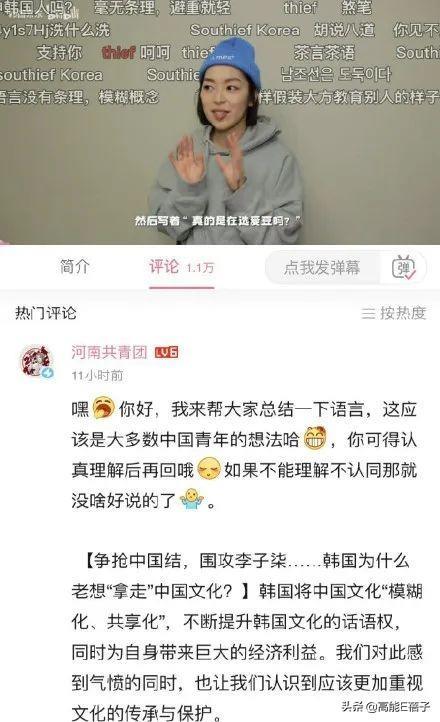Tap the LV6 level badge
440x722 pixels.
[166, 352]
